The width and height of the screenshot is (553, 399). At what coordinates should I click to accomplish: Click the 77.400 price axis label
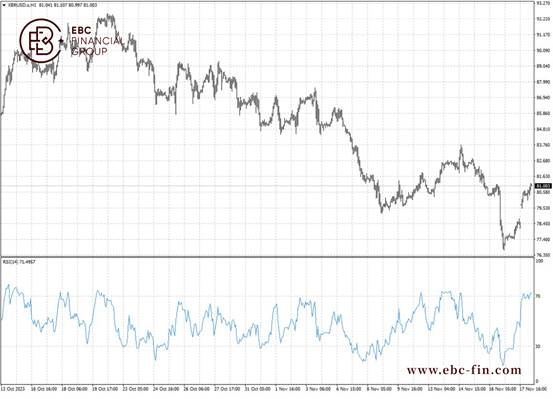(543, 240)
